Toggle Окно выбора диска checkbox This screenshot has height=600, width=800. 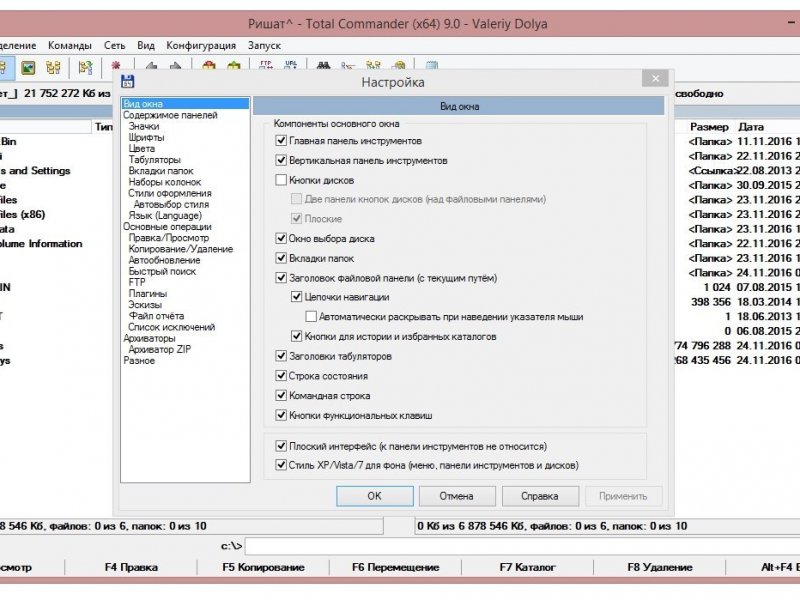[x=281, y=238]
